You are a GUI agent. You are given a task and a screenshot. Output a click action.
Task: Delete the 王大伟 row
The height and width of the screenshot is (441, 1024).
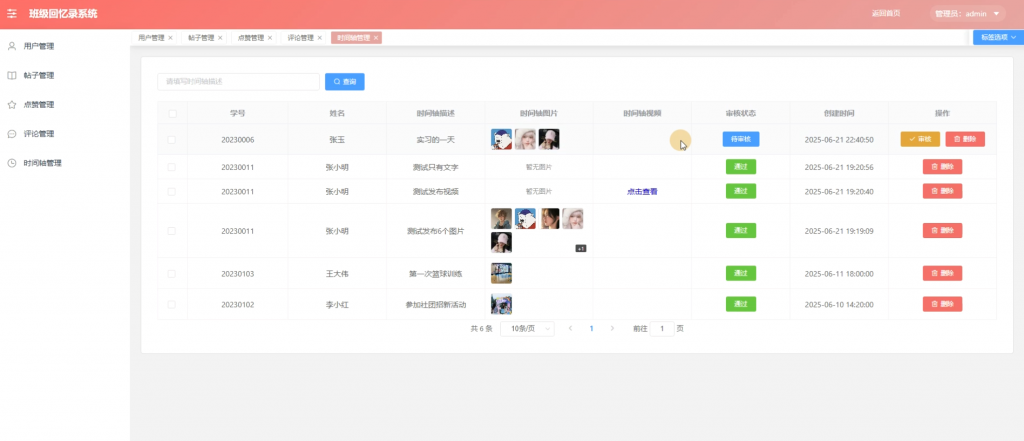tap(942, 274)
